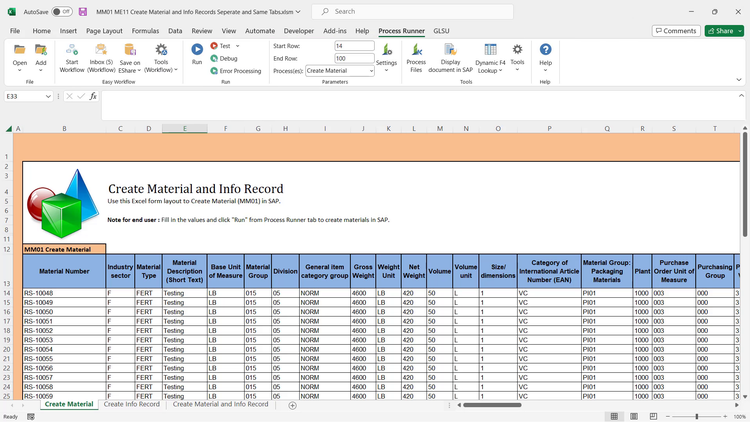Click the vertical scrollbar thumb
The height and width of the screenshot is (422, 750).
(x=745, y=184)
